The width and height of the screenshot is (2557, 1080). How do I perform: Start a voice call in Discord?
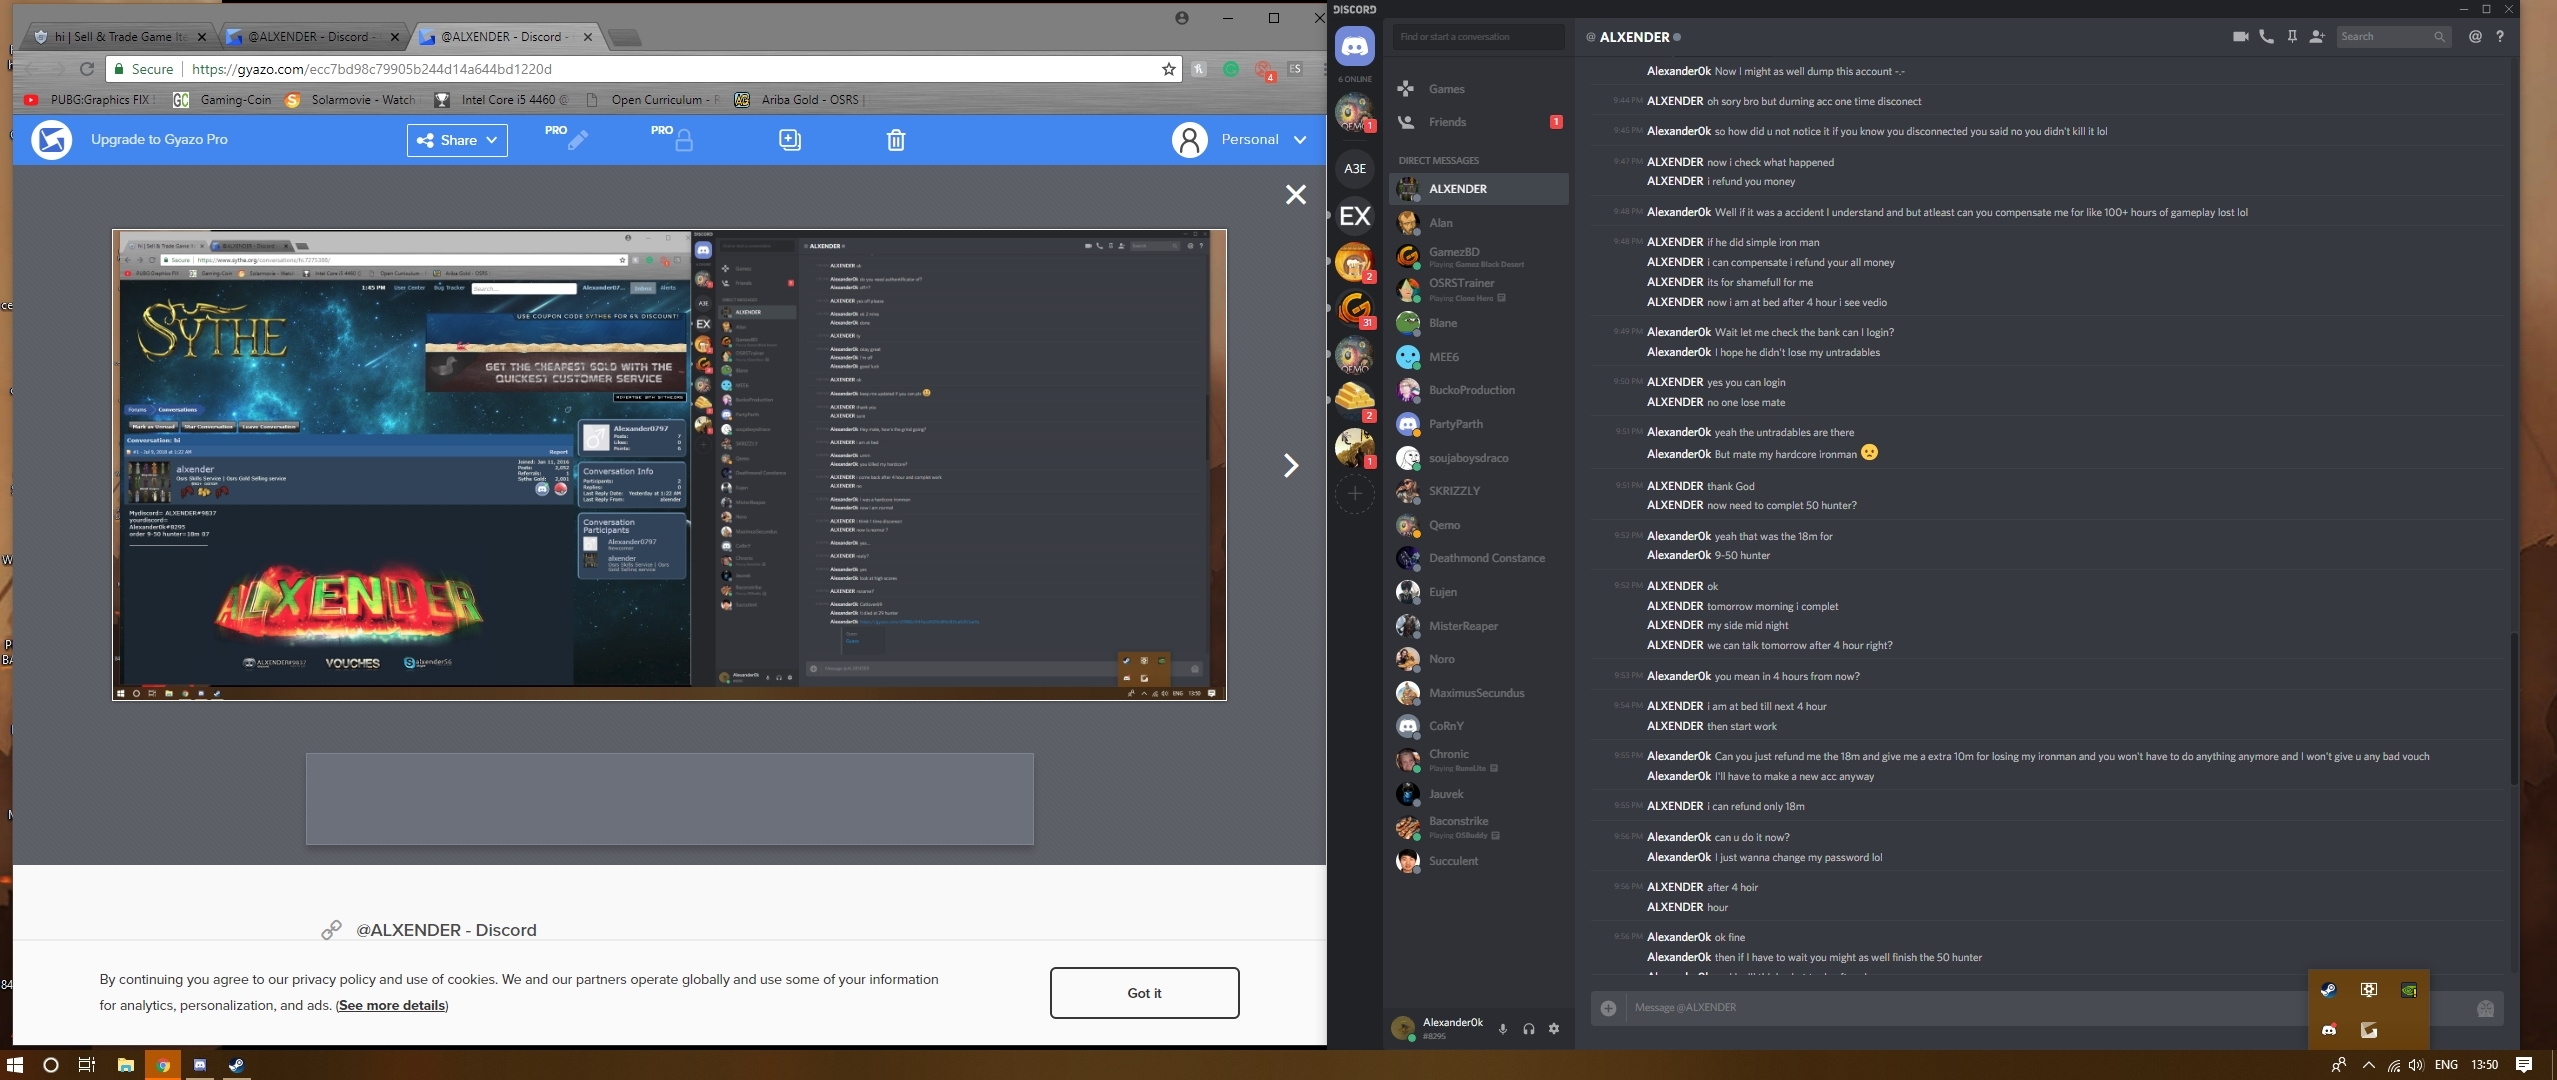2266,37
